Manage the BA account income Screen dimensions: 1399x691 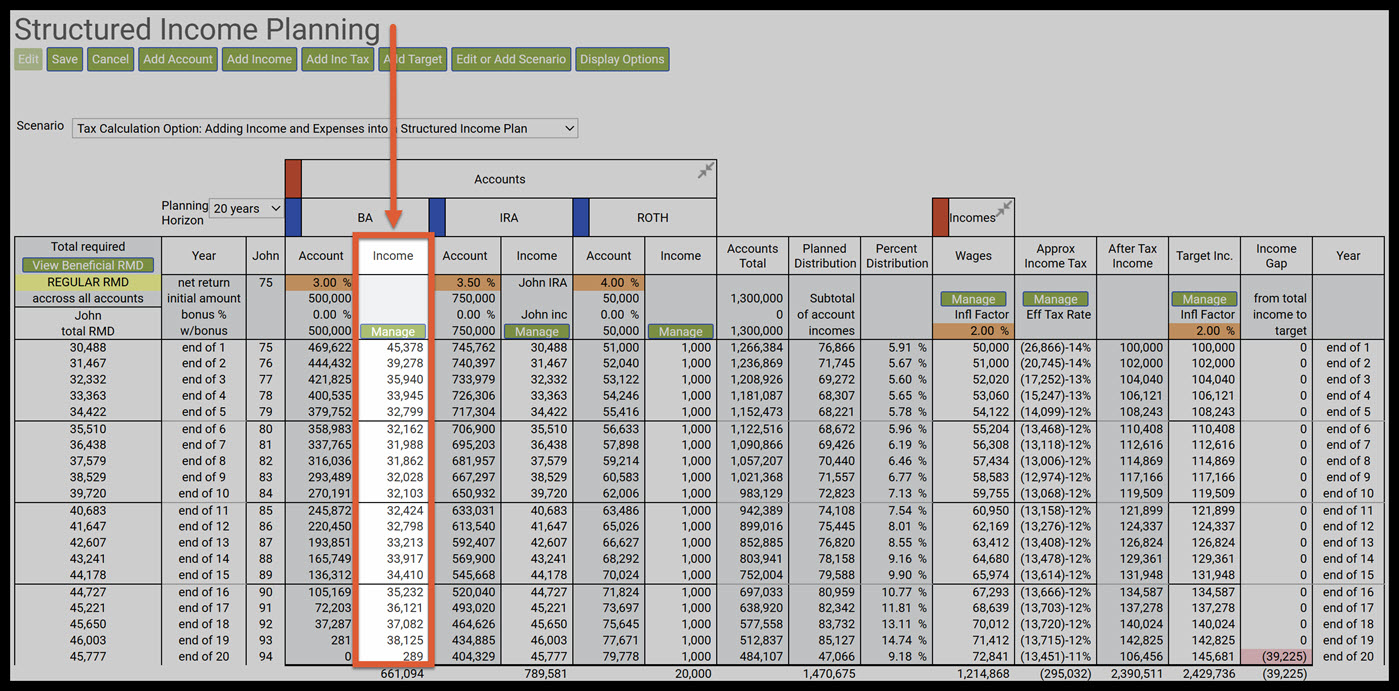[x=393, y=331]
